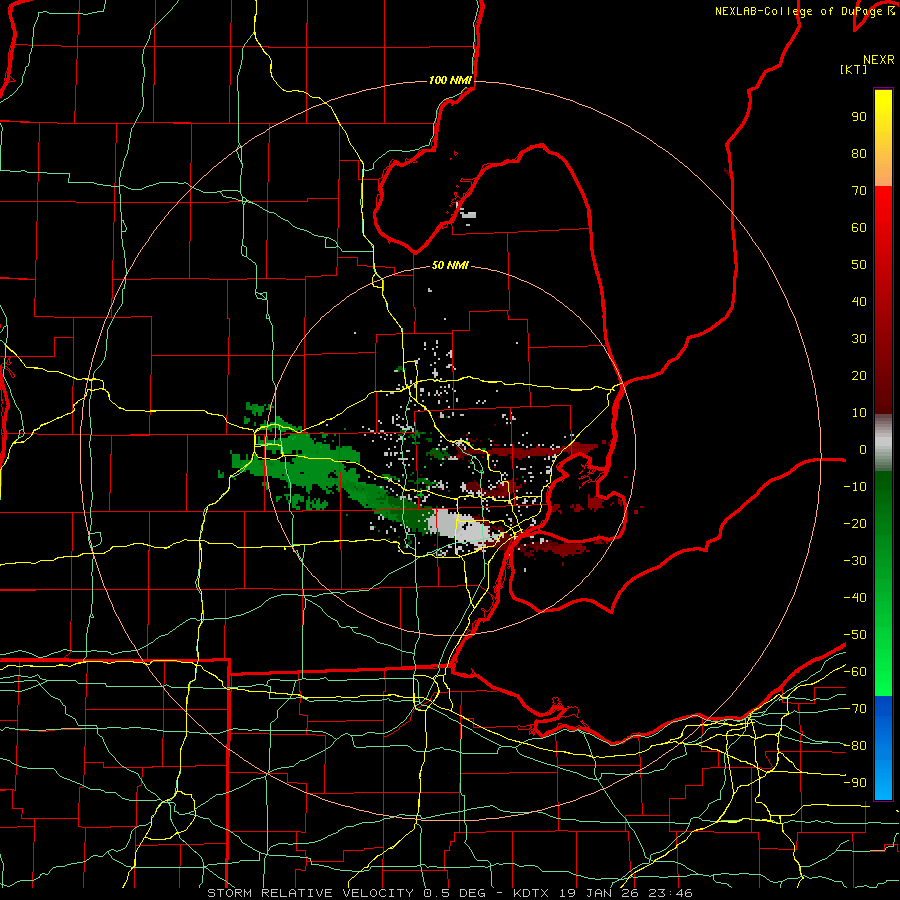
Task: Select the -30 scale value
Action: click(x=855, y=561)
